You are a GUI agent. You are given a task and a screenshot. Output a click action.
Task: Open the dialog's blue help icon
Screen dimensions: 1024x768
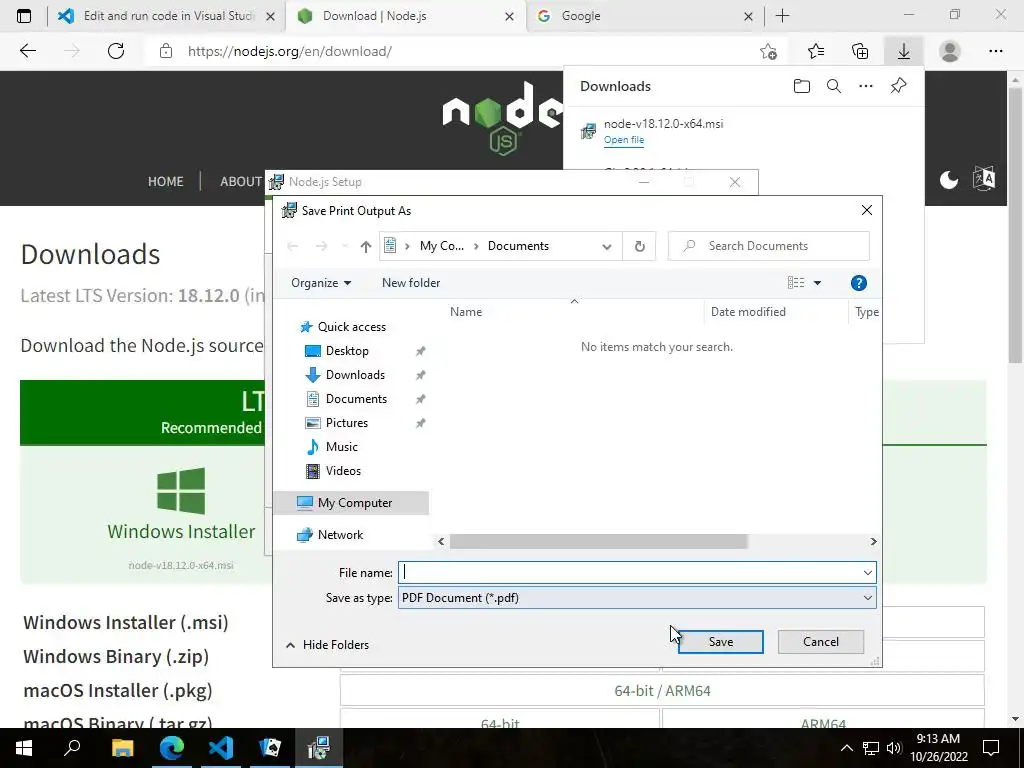click(858, 283)
